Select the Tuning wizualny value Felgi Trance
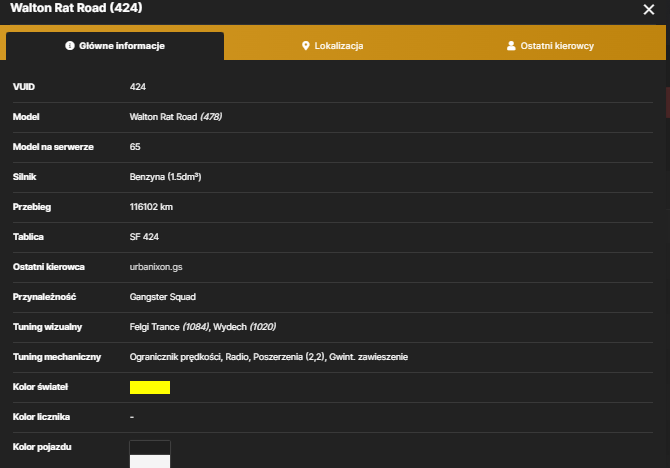The height and width of the screenshot is (468, 670). (x=154, y=327)
